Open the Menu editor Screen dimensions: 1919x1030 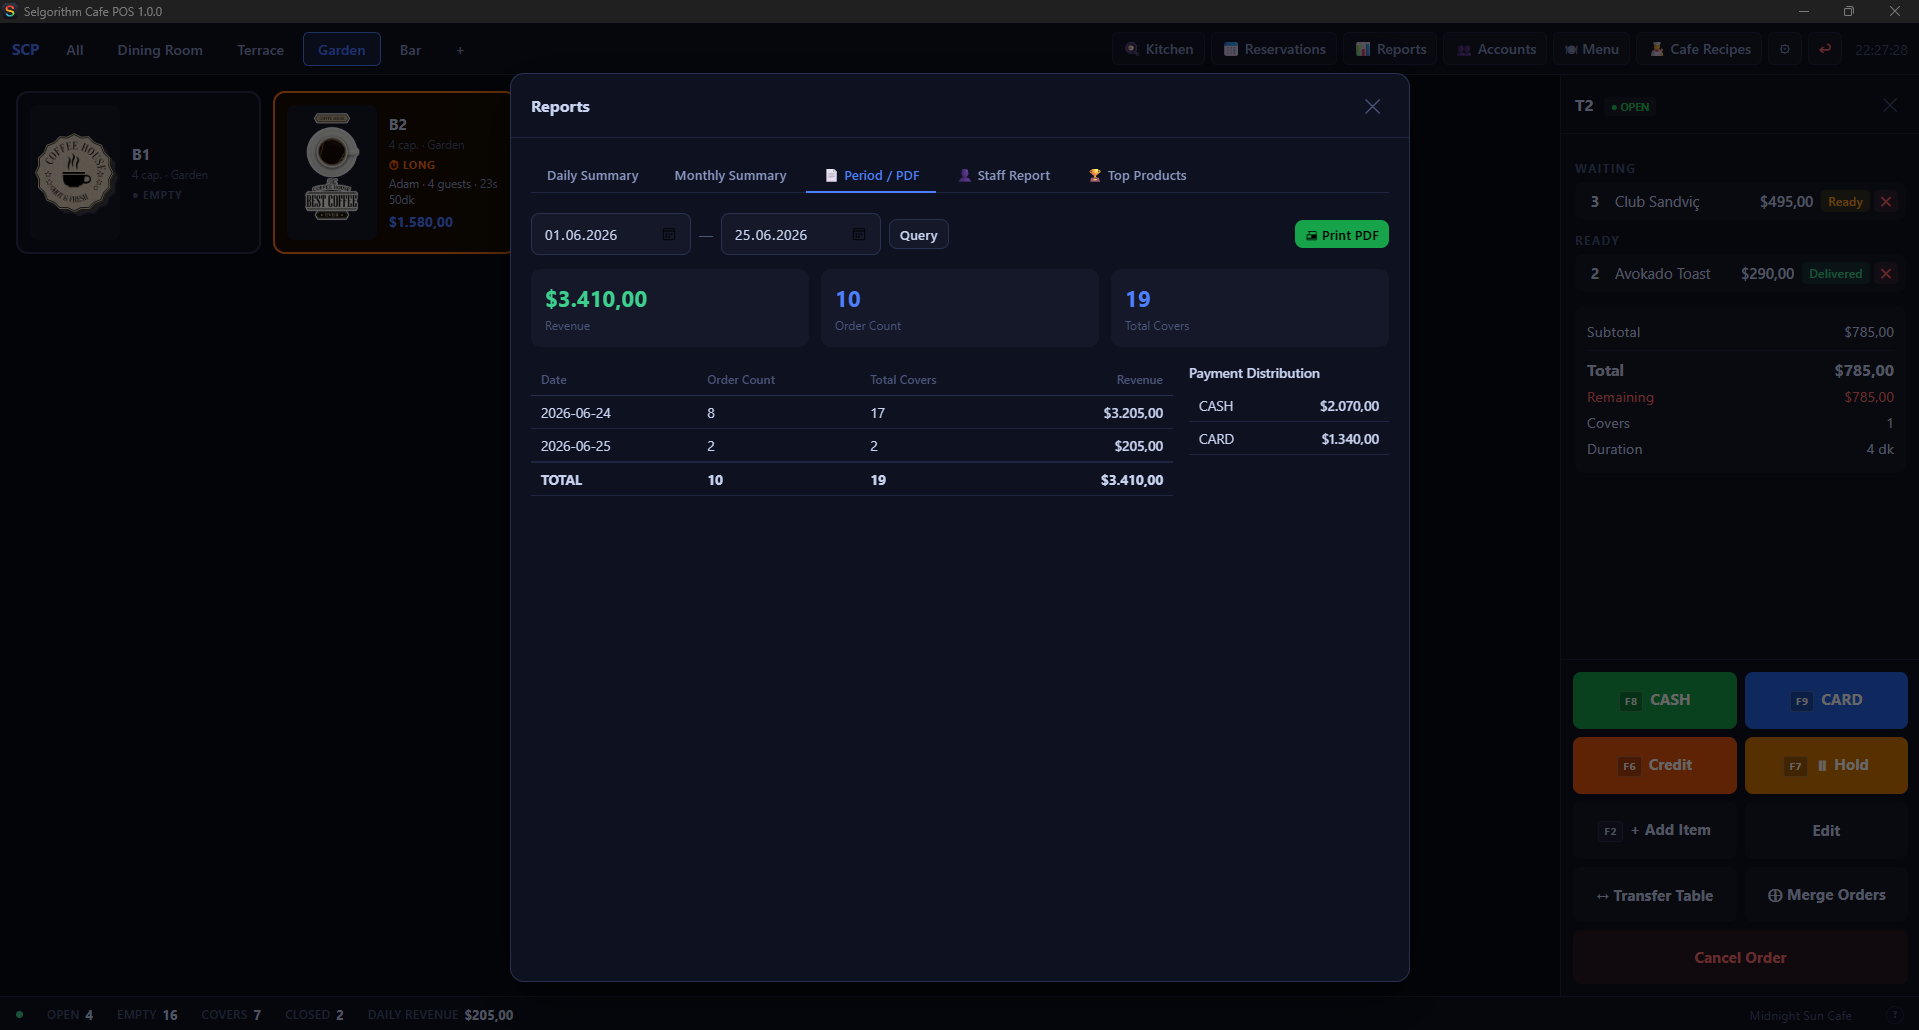click(1592, 49)
